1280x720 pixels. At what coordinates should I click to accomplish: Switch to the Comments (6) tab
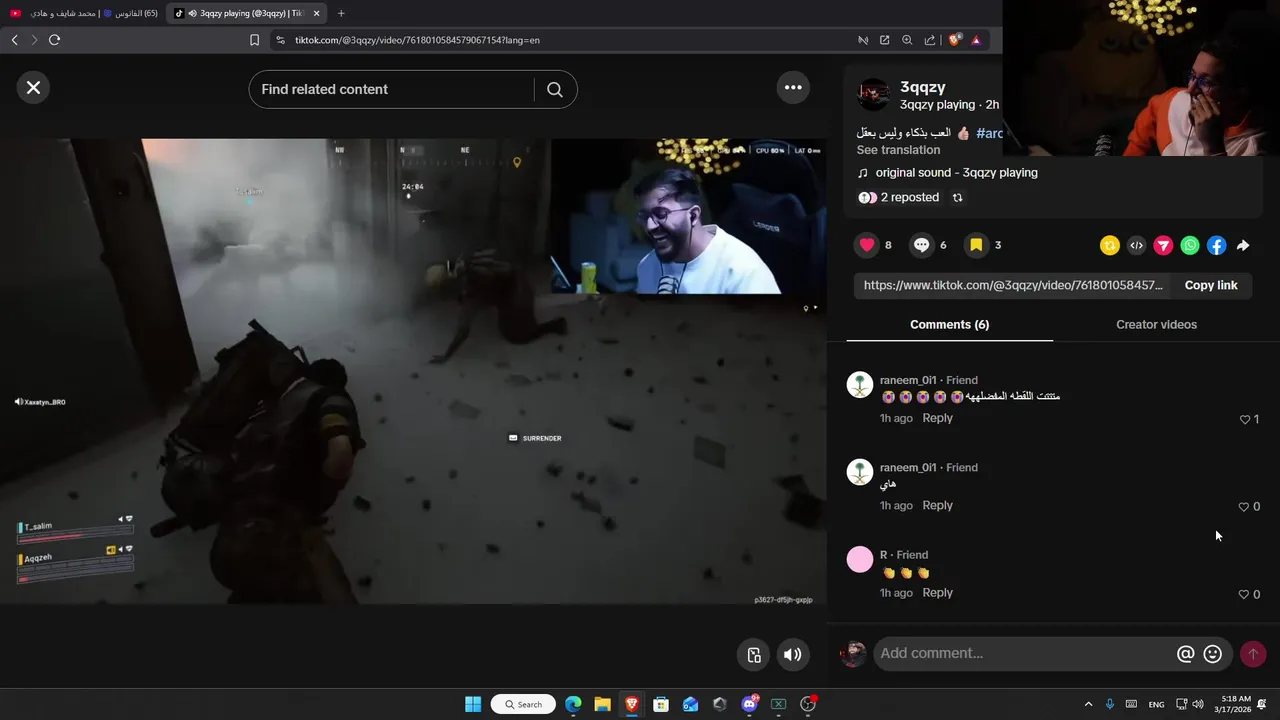(949, 325)
